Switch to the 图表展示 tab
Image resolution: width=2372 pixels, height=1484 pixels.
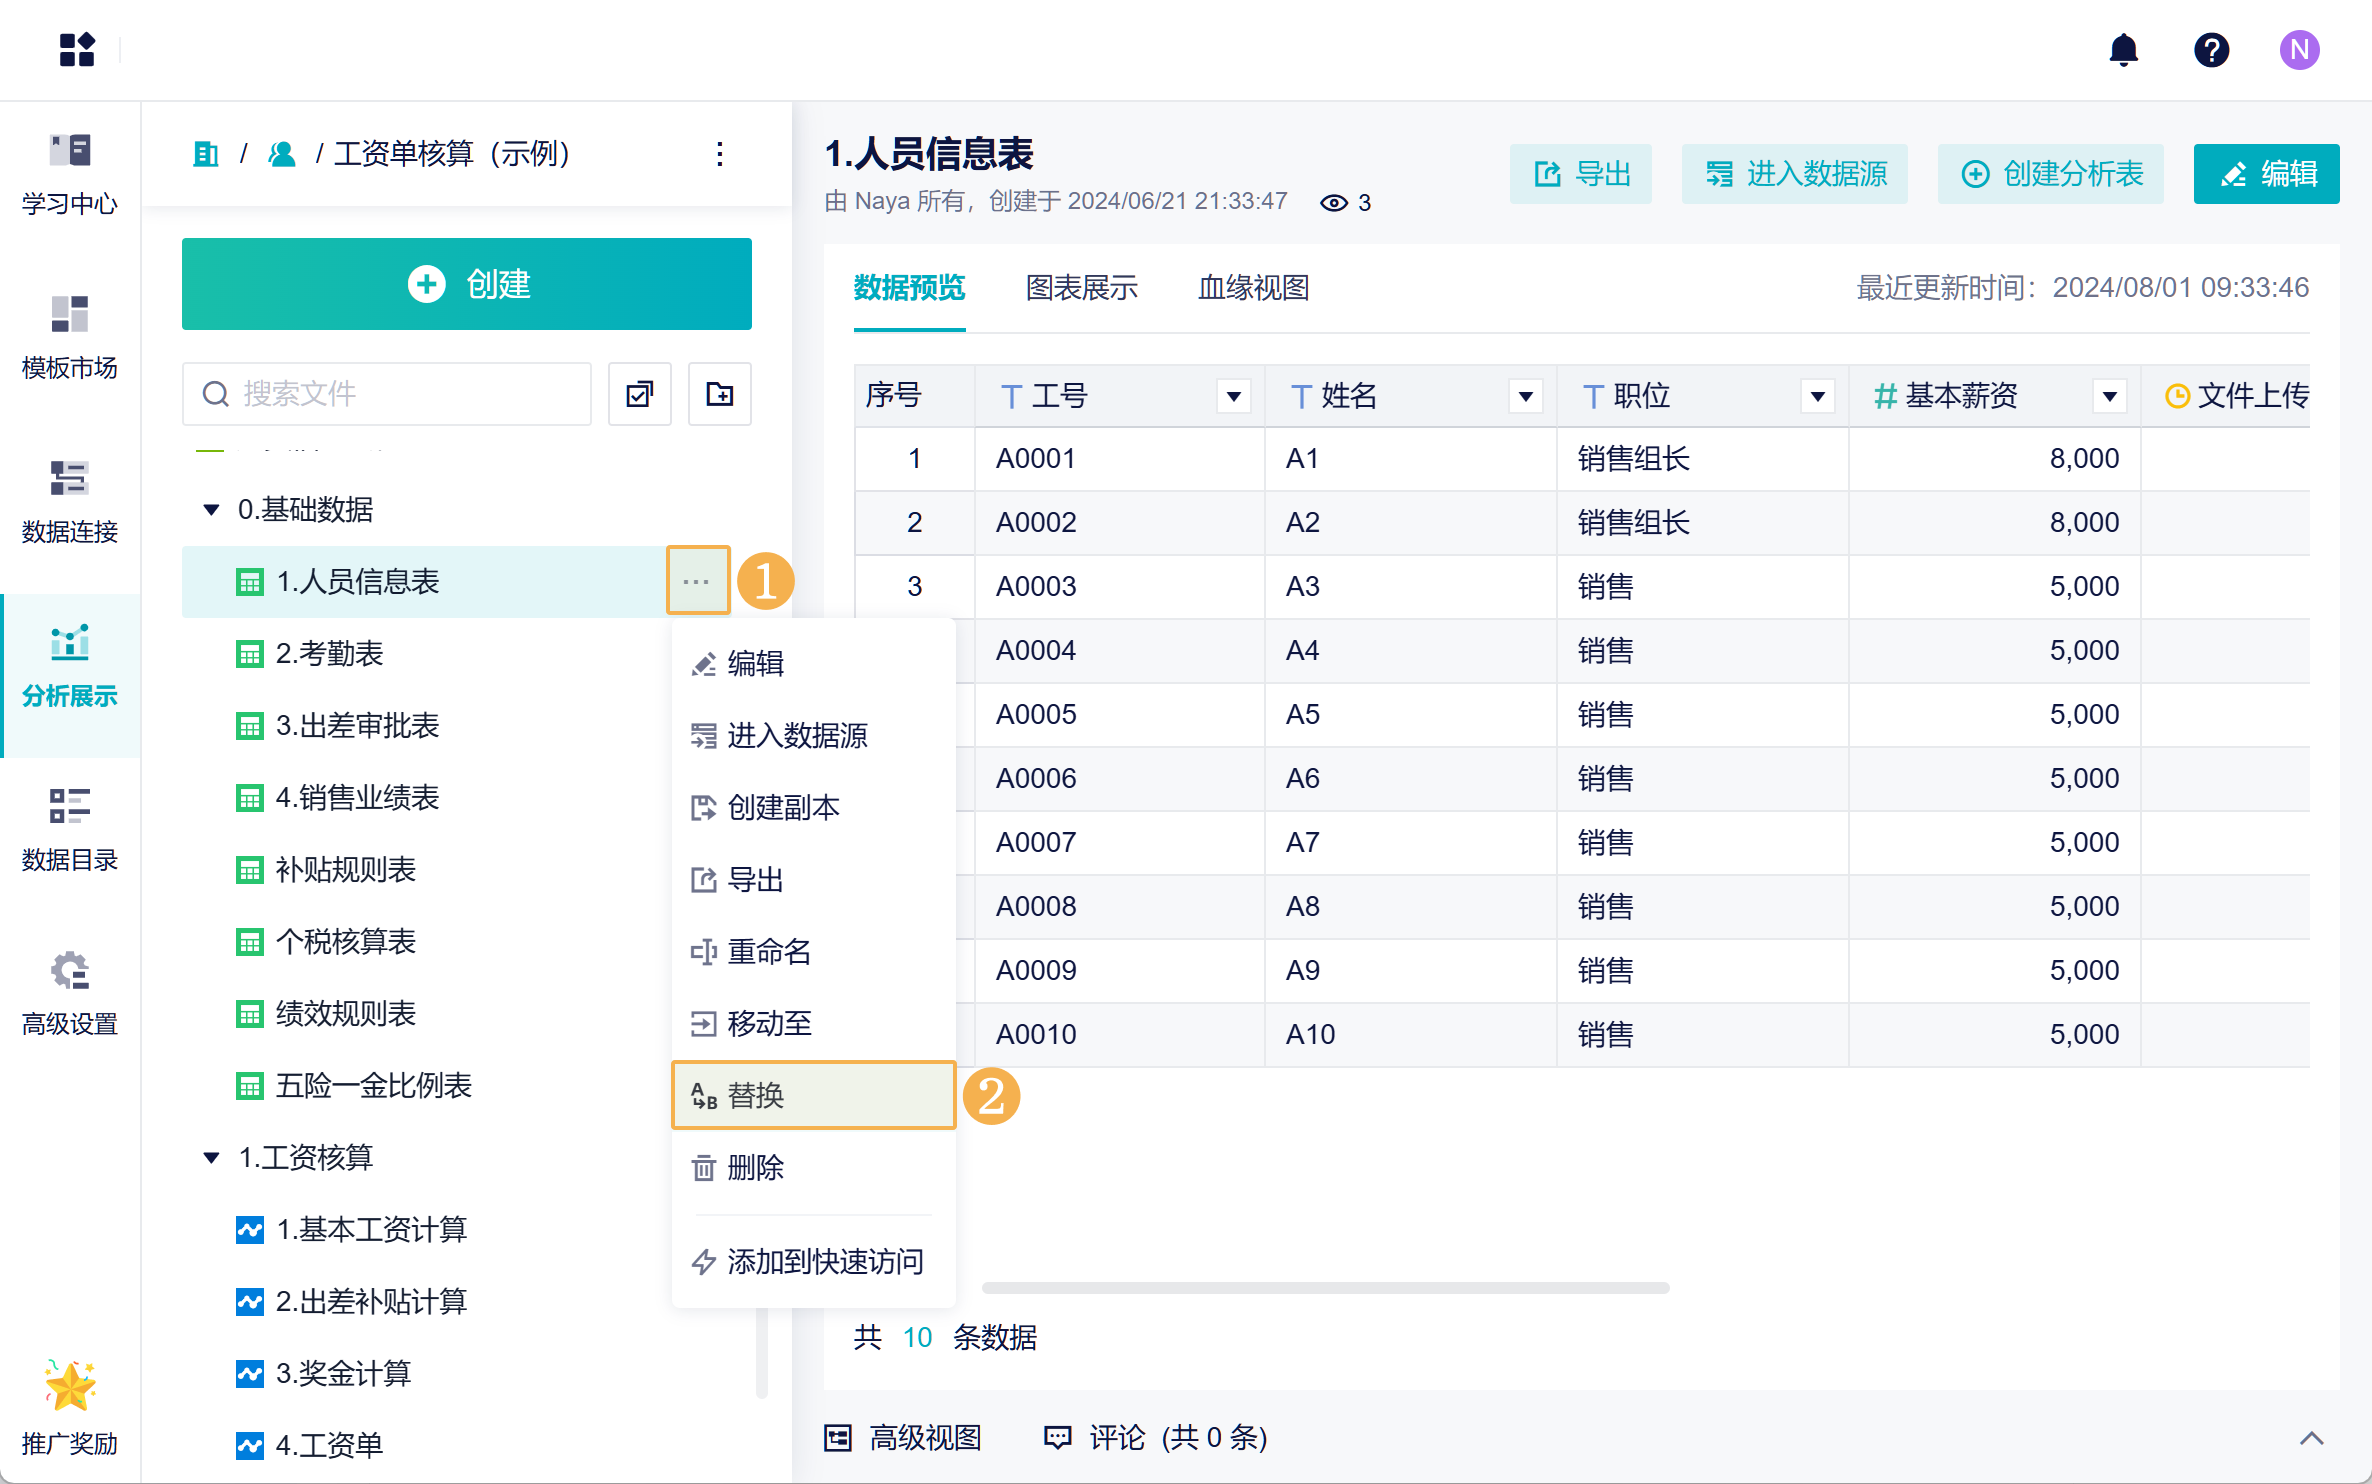point(1081,288)
